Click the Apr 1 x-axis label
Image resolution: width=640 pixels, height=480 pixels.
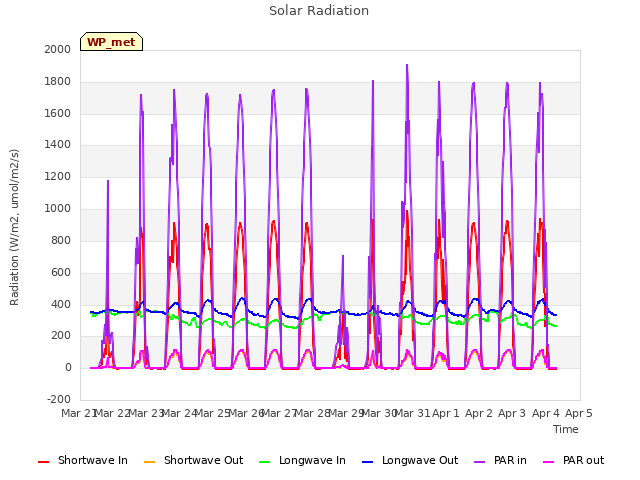click(446, 413)
